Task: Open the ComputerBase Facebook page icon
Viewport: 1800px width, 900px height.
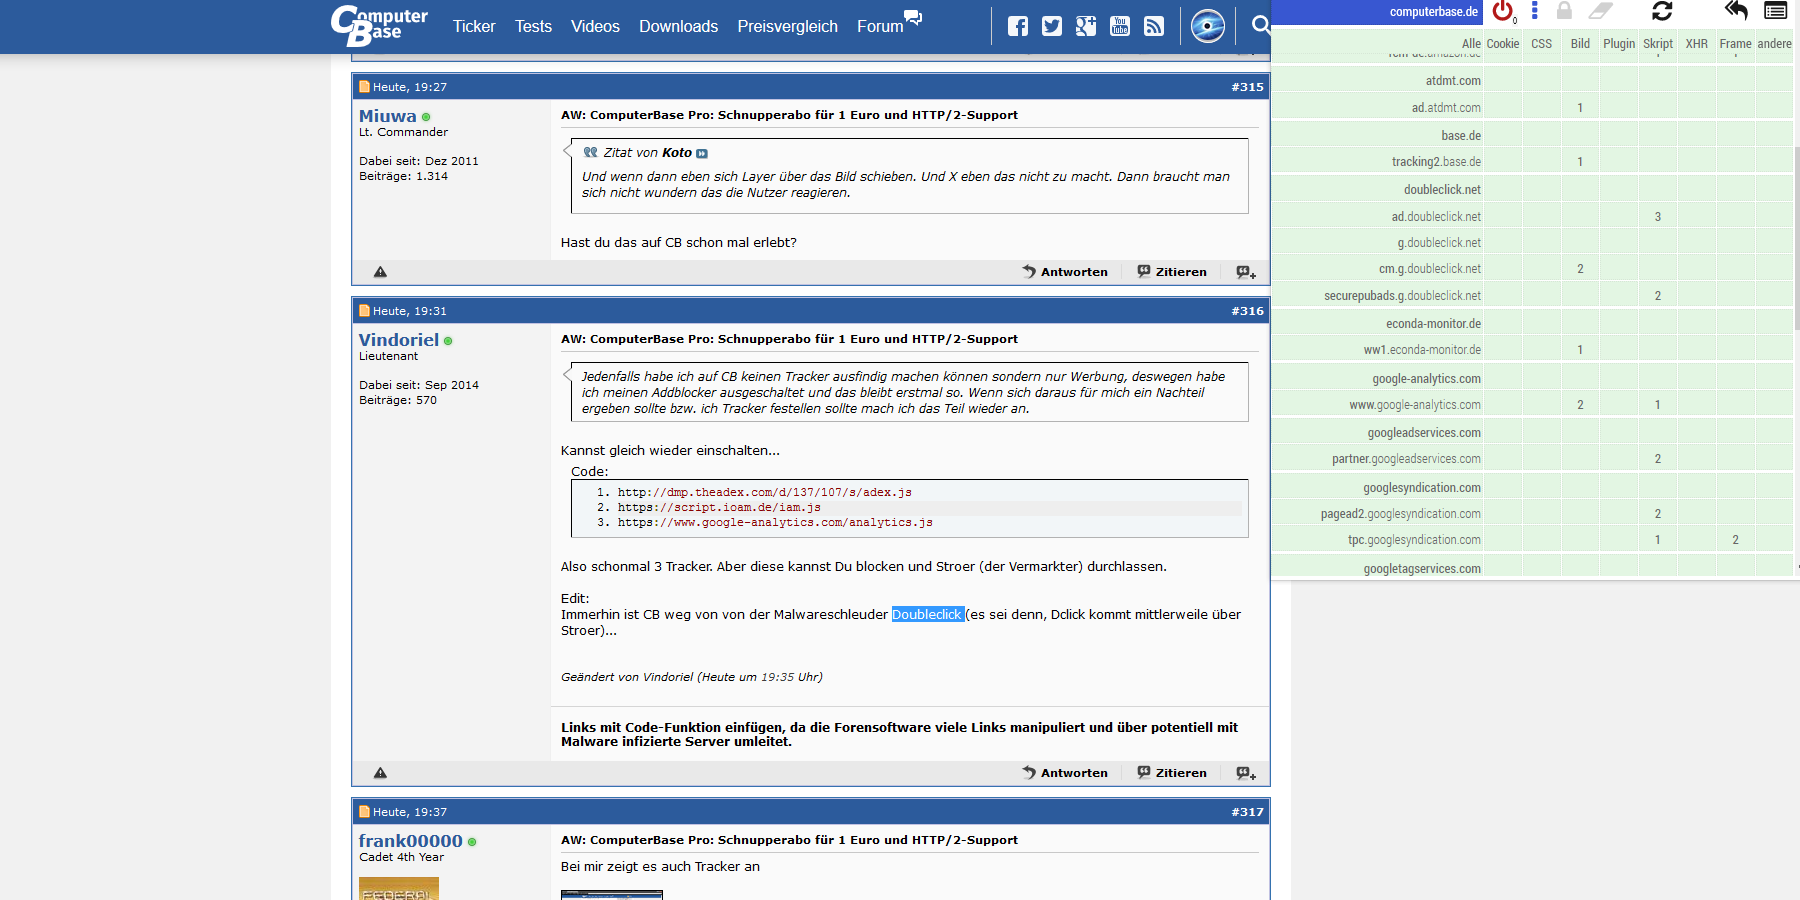Action: click(1018, 26)
